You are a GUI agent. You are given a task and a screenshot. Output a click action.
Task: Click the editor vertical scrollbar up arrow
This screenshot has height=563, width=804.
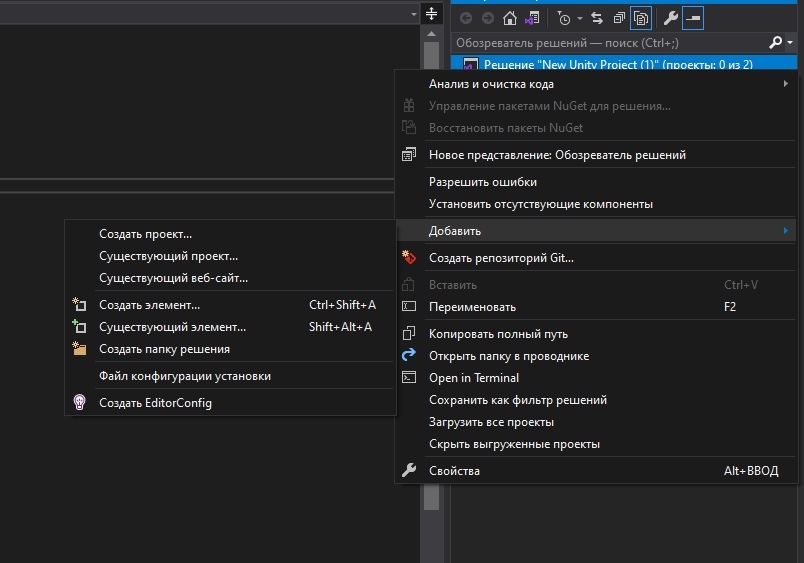[431, 33]
